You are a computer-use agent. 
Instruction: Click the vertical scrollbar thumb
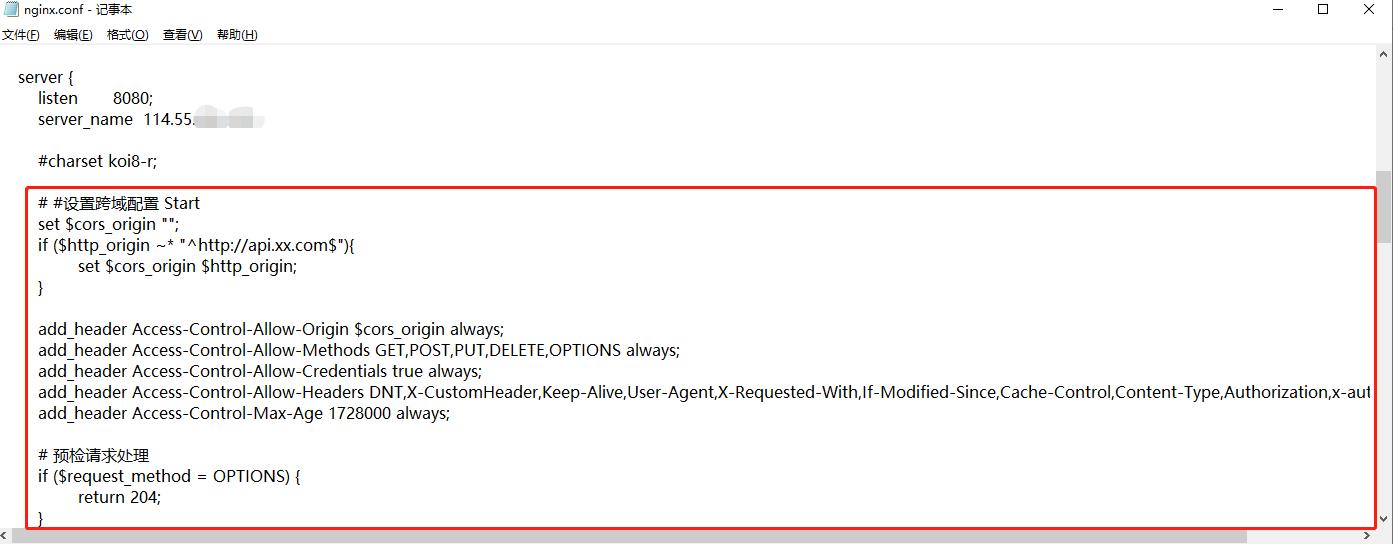pos(1384,207)
